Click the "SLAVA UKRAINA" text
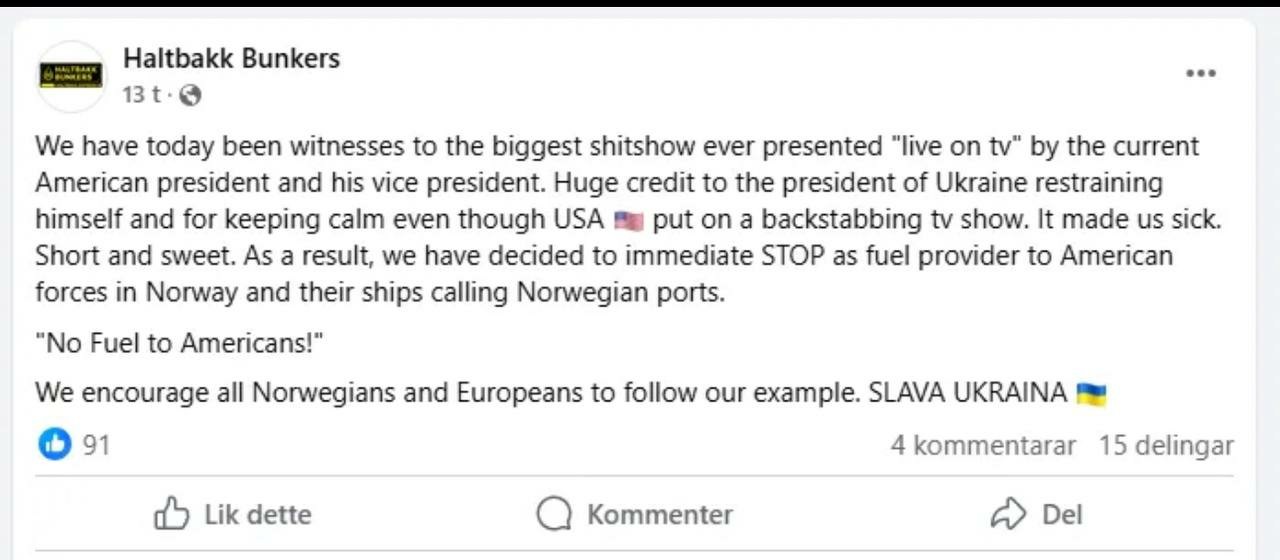 coord(967,393)
